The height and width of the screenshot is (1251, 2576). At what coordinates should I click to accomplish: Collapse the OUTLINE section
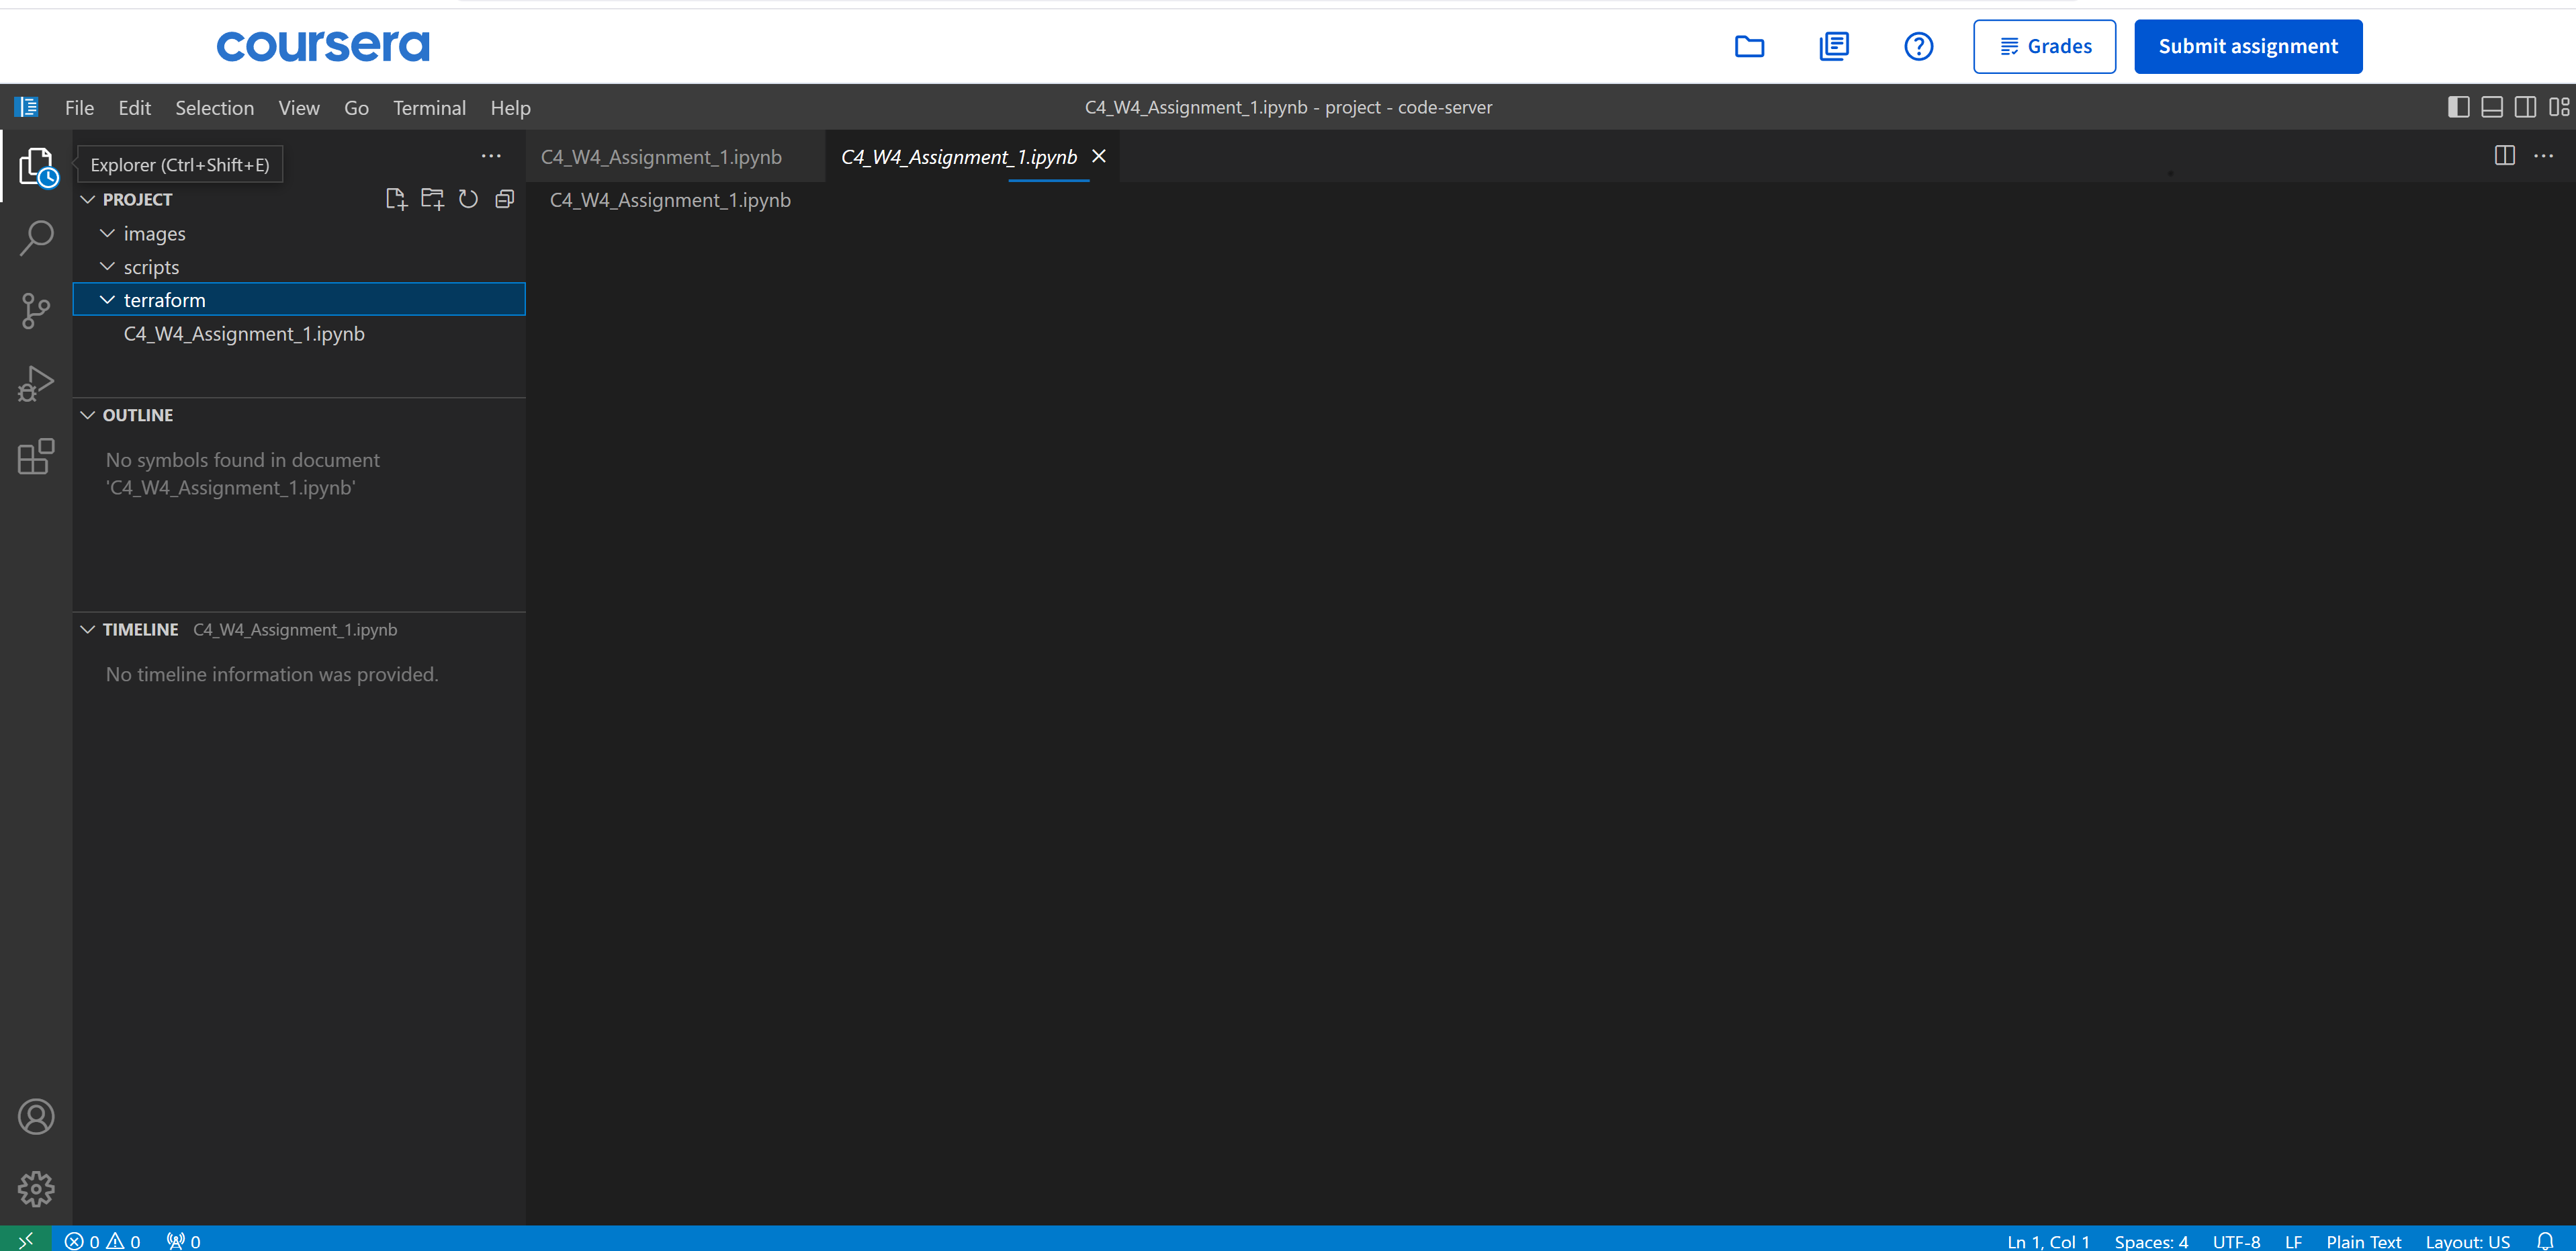pyautogui.click(x=88, y=415)
